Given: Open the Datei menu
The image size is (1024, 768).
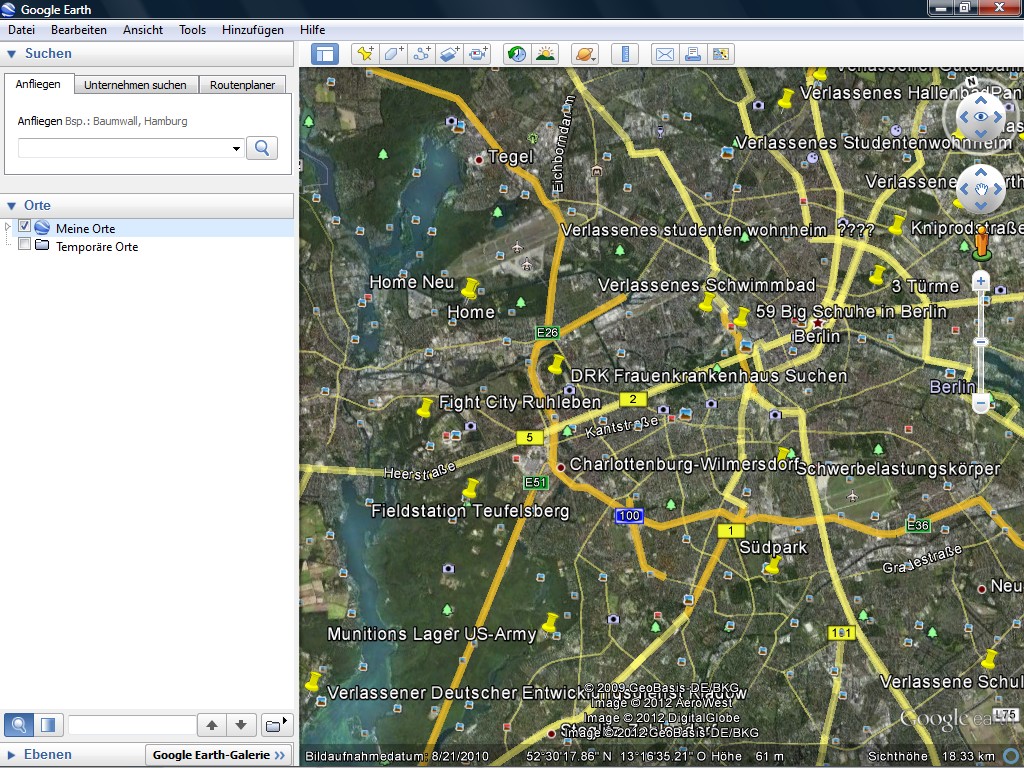Looking at the screenshot, I should pos(22,30).
